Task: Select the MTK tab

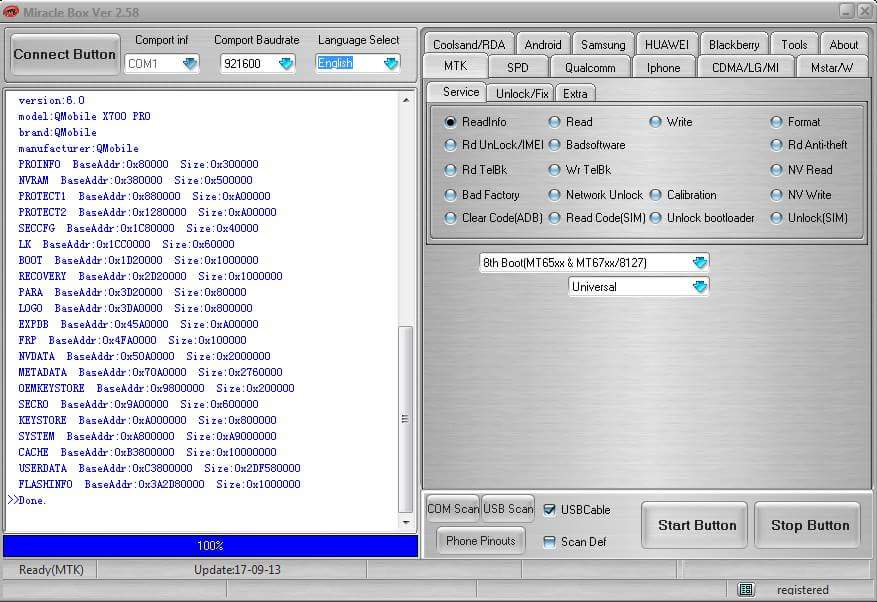Action: pyautogui.click(x=455, y=66)
